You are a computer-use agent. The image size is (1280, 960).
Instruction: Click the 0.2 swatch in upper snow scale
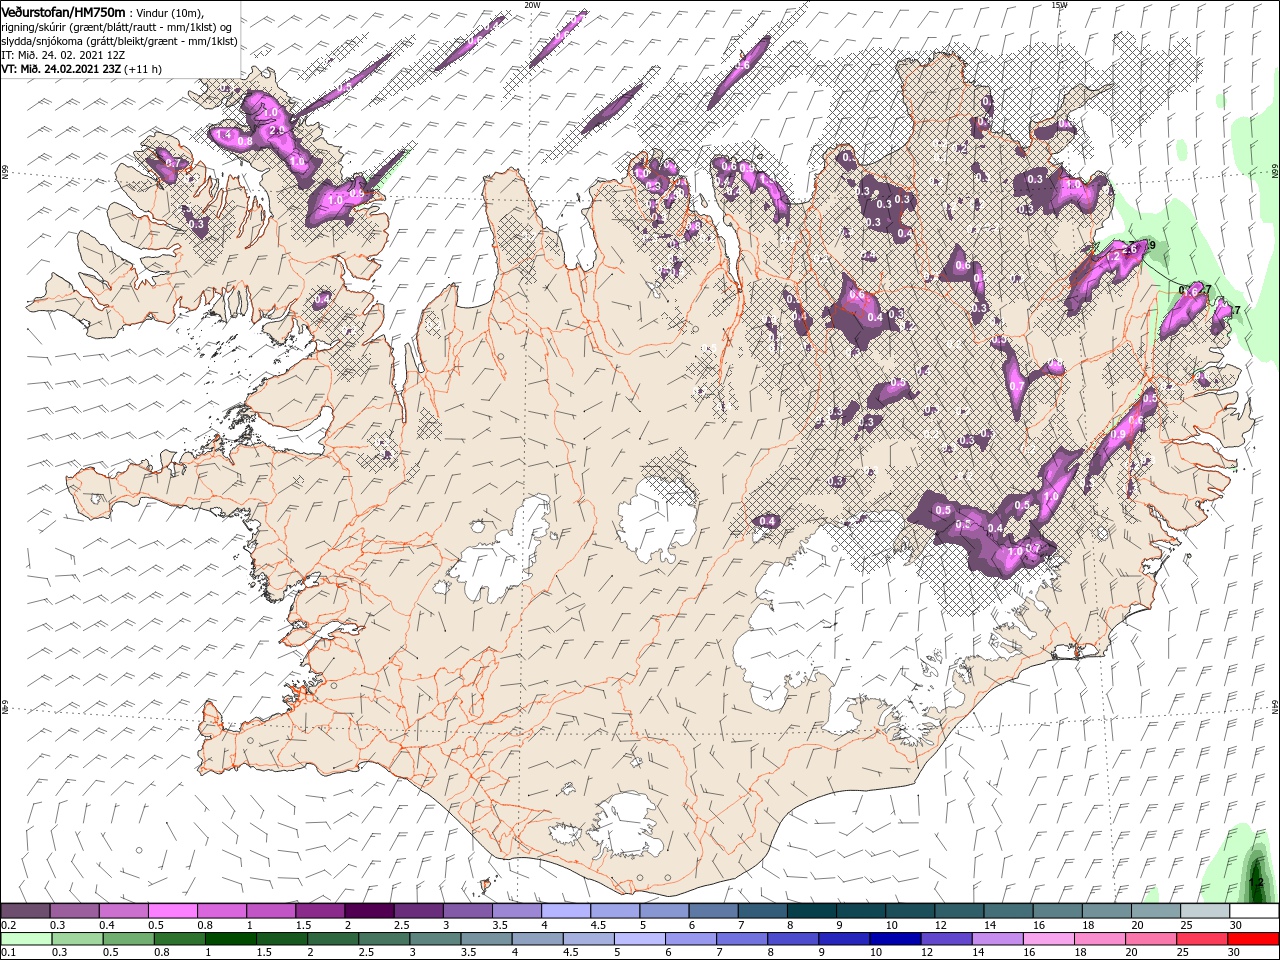click(x=25, y=911)
